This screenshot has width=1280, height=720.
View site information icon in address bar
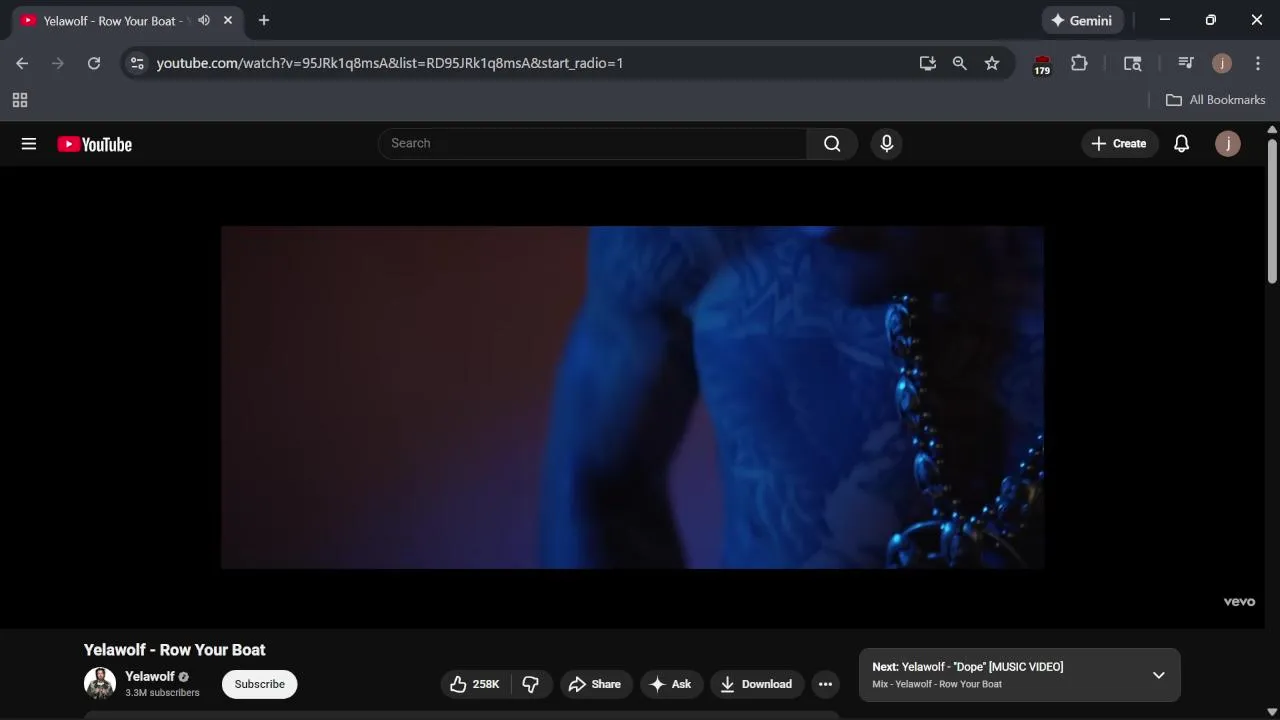[x=137, y=63]
